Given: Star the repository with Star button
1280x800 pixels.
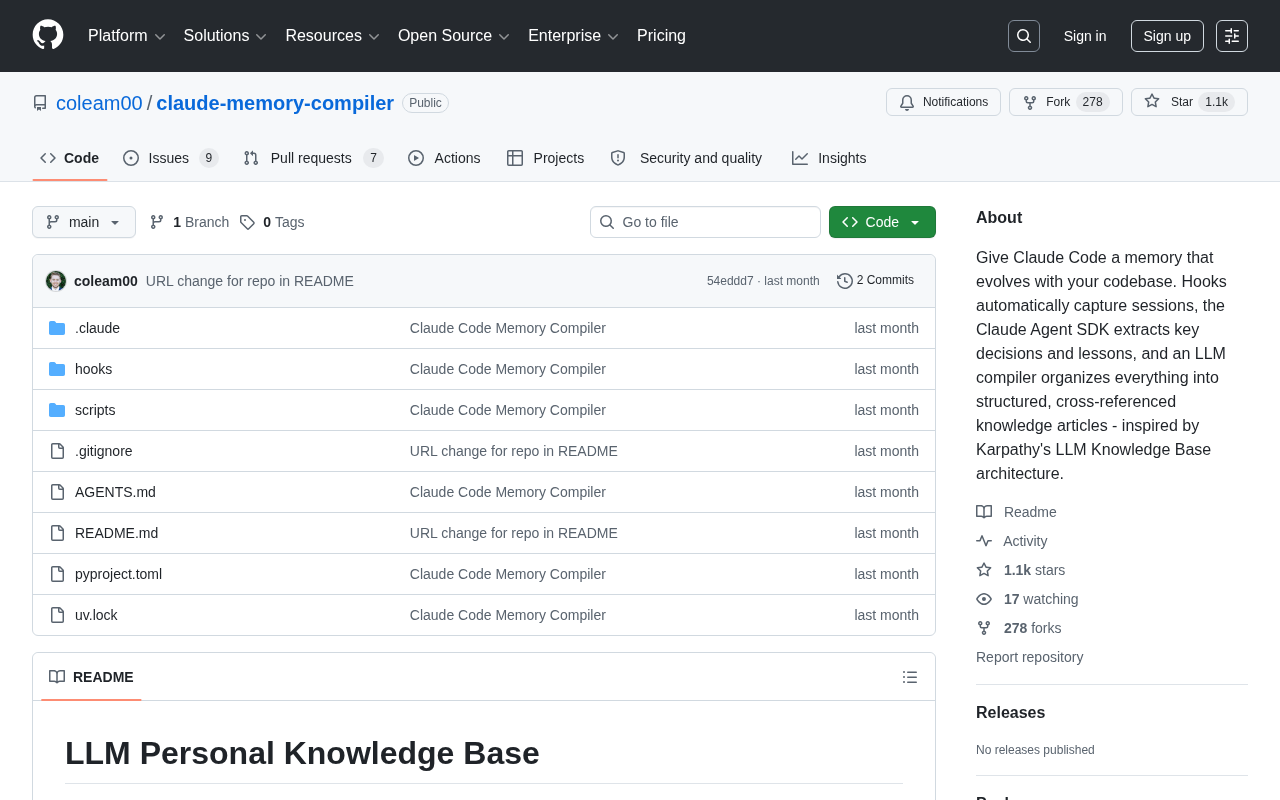Looking at the screenshot, I should tap(1189, 102).
